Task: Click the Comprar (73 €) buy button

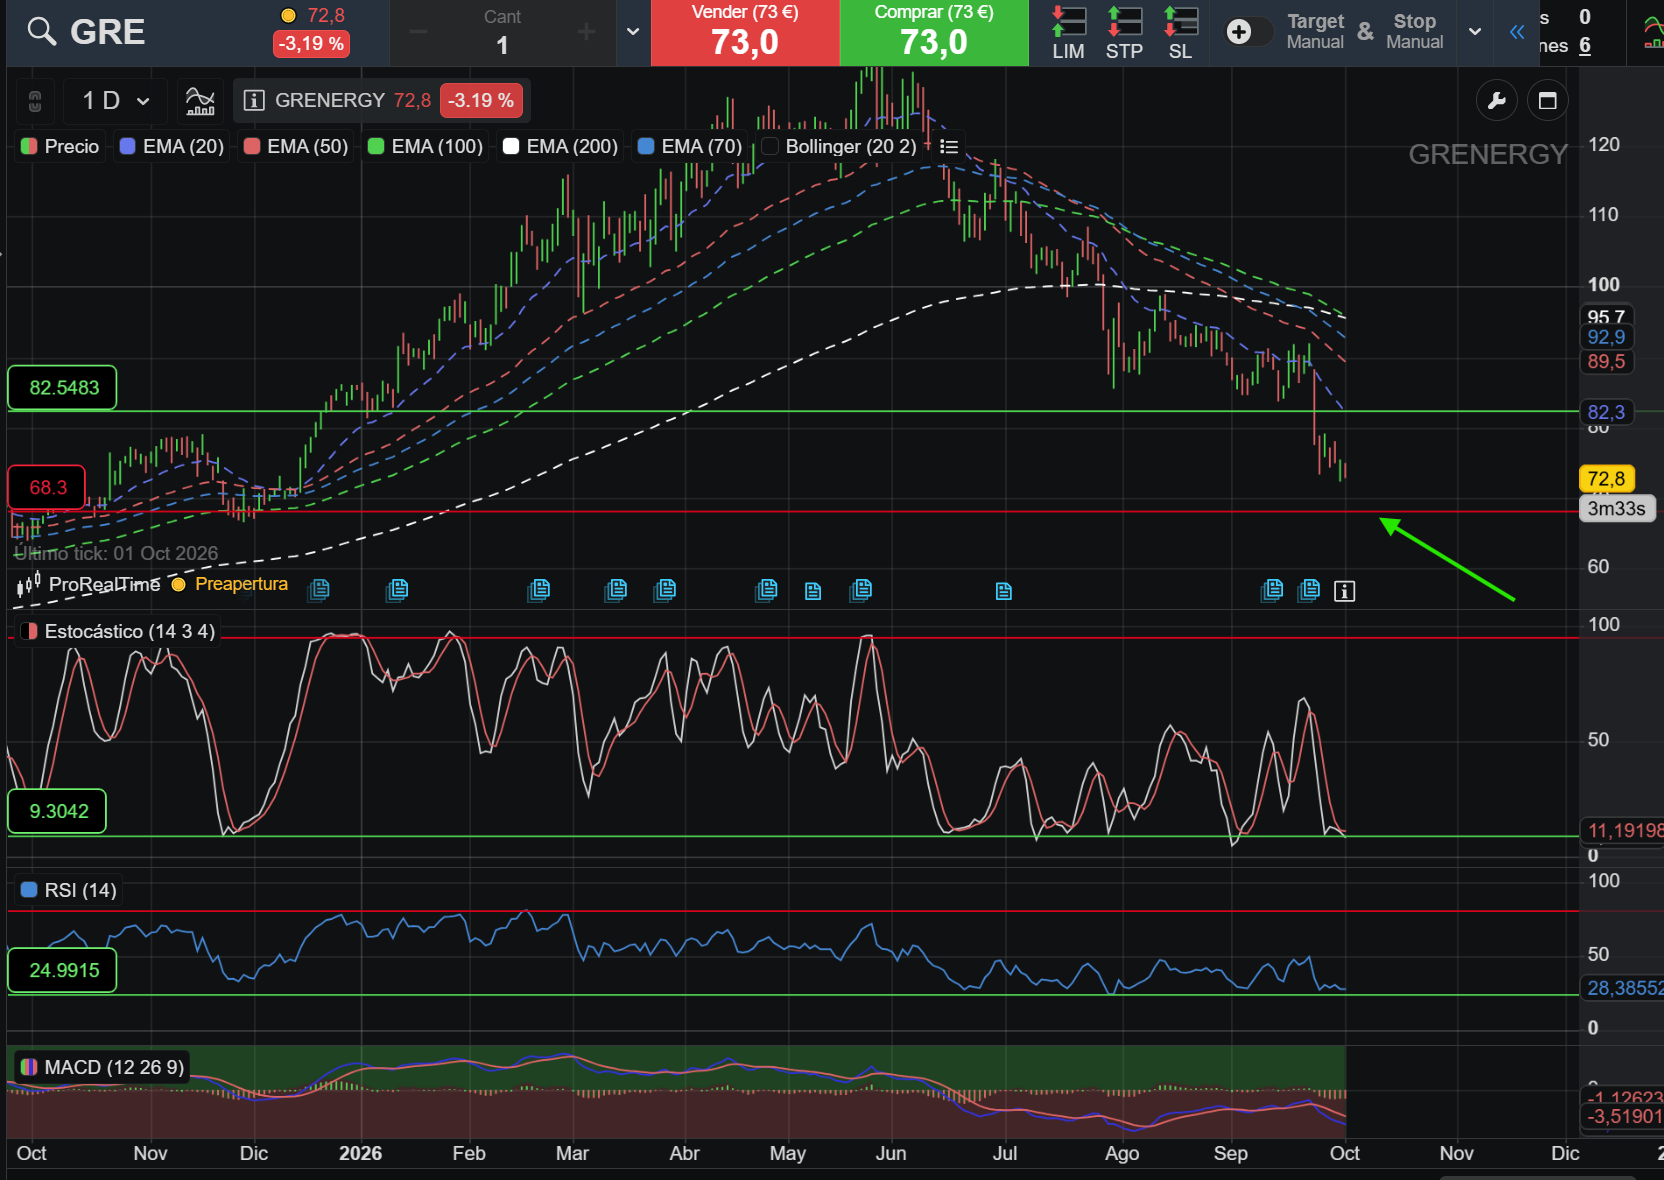Action: (934, 33)
